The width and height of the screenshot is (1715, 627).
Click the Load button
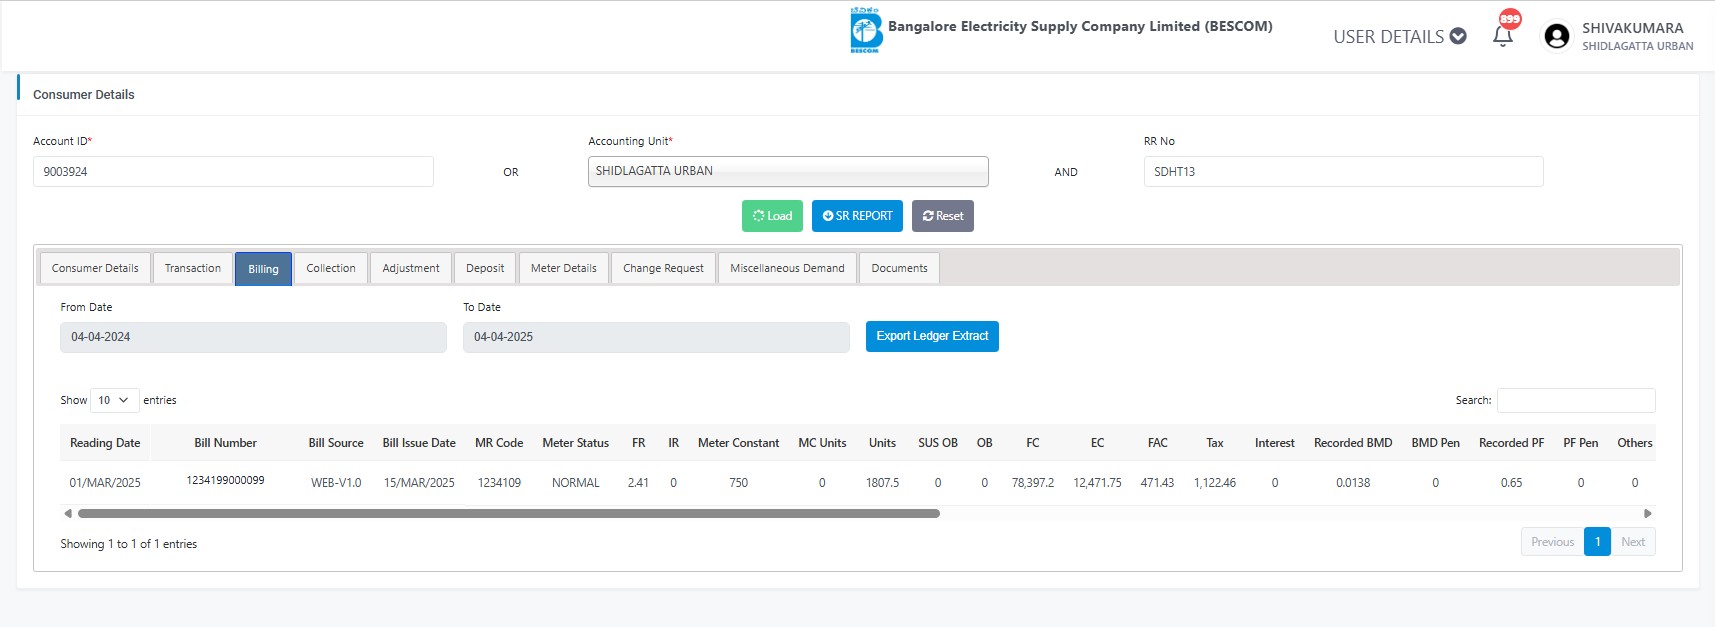click(x=772, y=216)
